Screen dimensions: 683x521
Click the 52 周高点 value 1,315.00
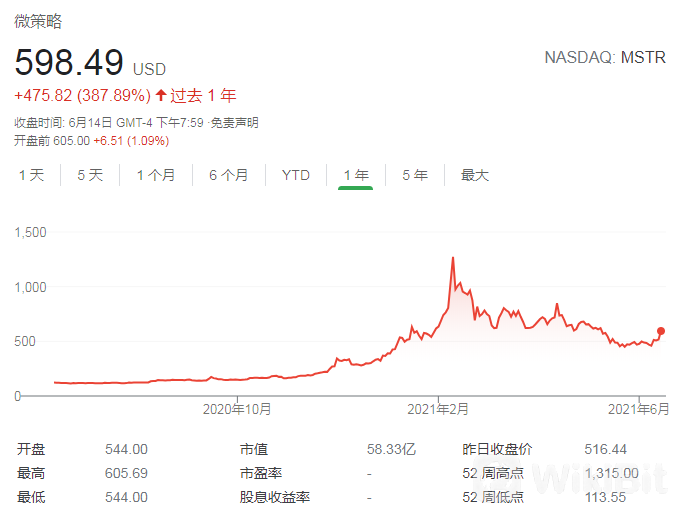(x=612, y=473)
